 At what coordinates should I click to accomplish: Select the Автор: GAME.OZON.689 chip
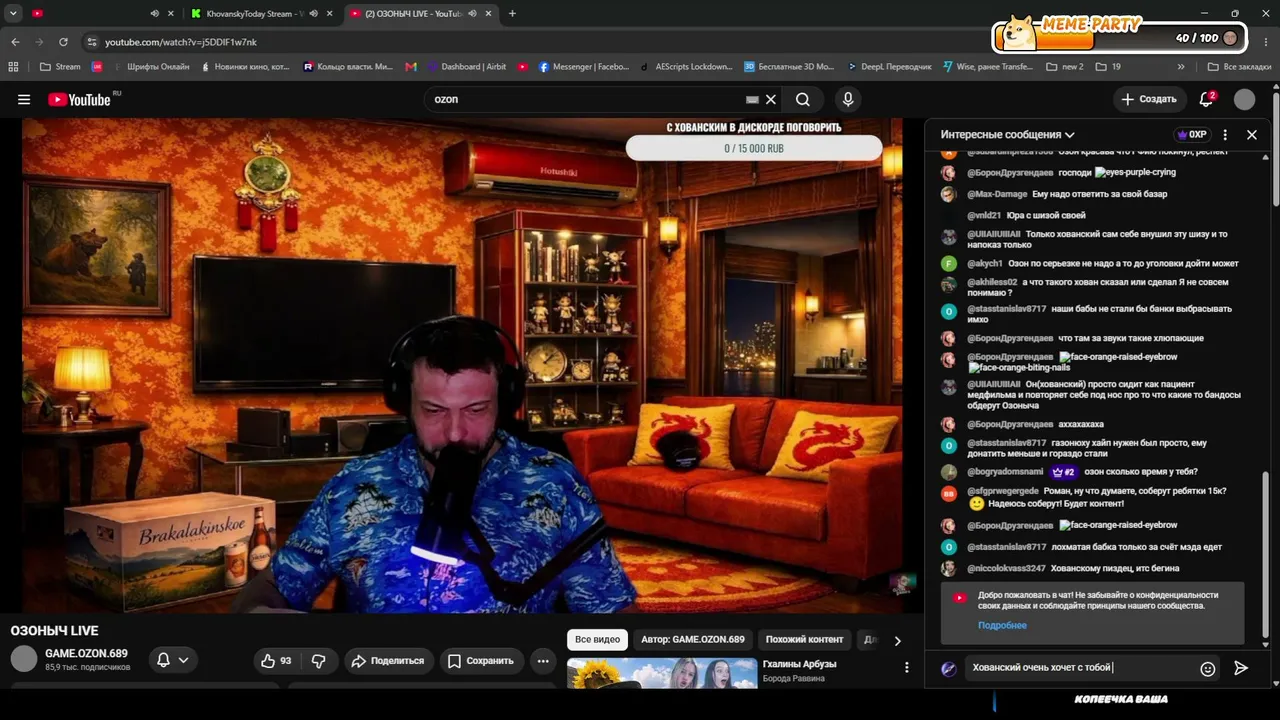[693, 640]
